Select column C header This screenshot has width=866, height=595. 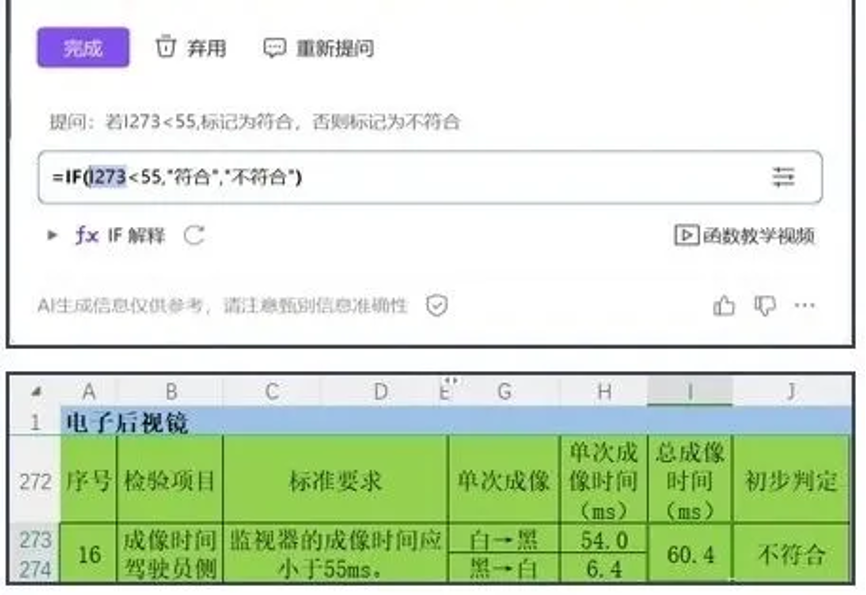coord(271,392)
